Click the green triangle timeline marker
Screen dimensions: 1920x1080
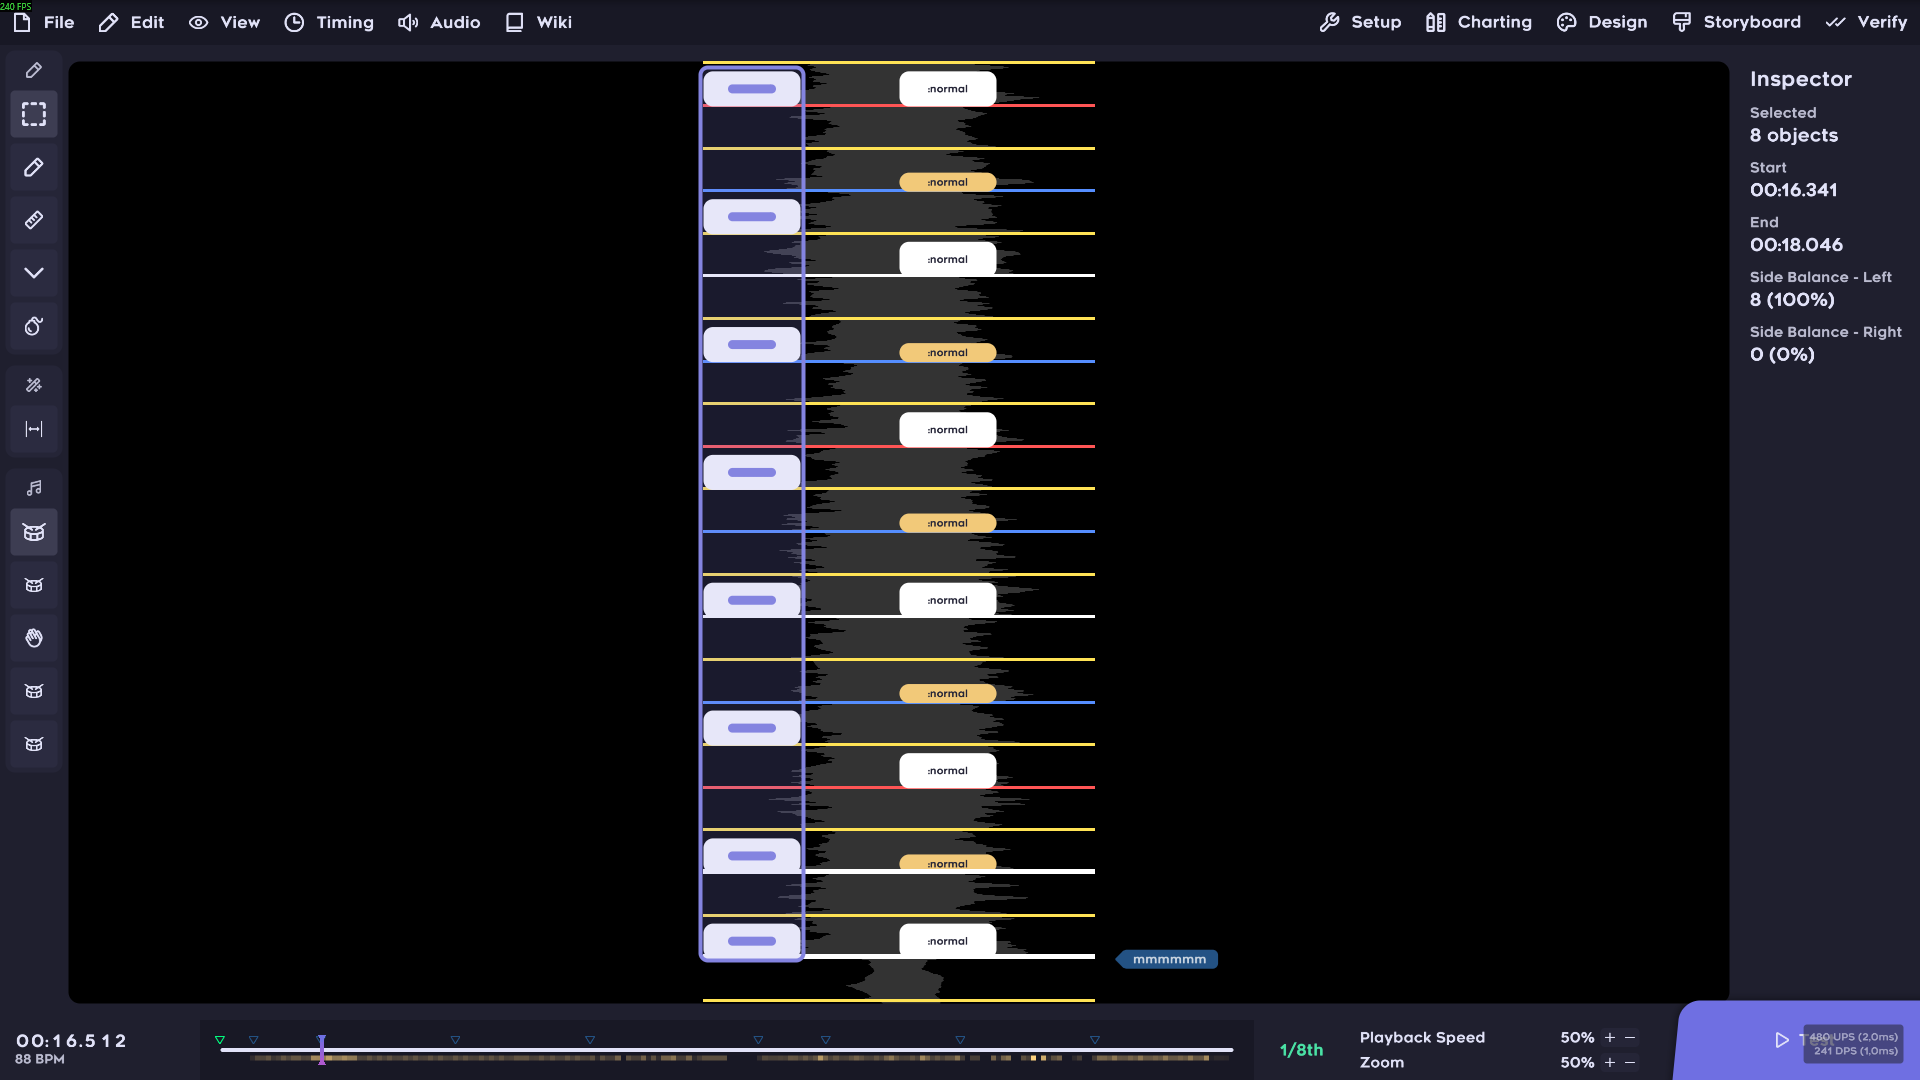(220, 1040)
